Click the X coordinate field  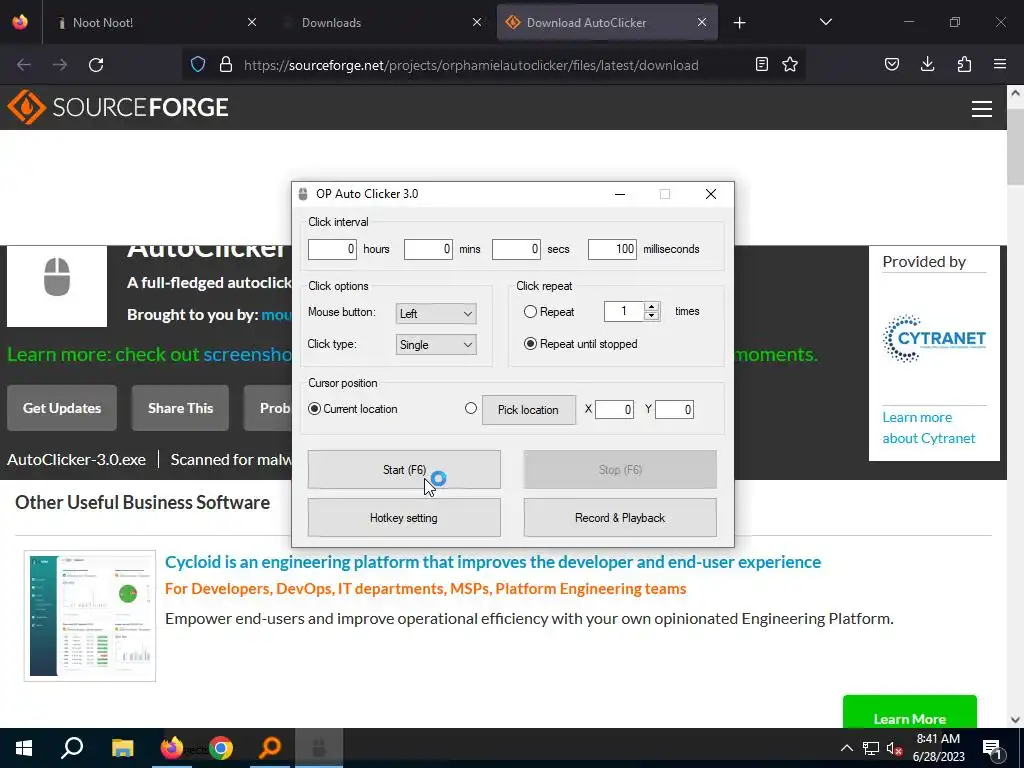(614, 409)
